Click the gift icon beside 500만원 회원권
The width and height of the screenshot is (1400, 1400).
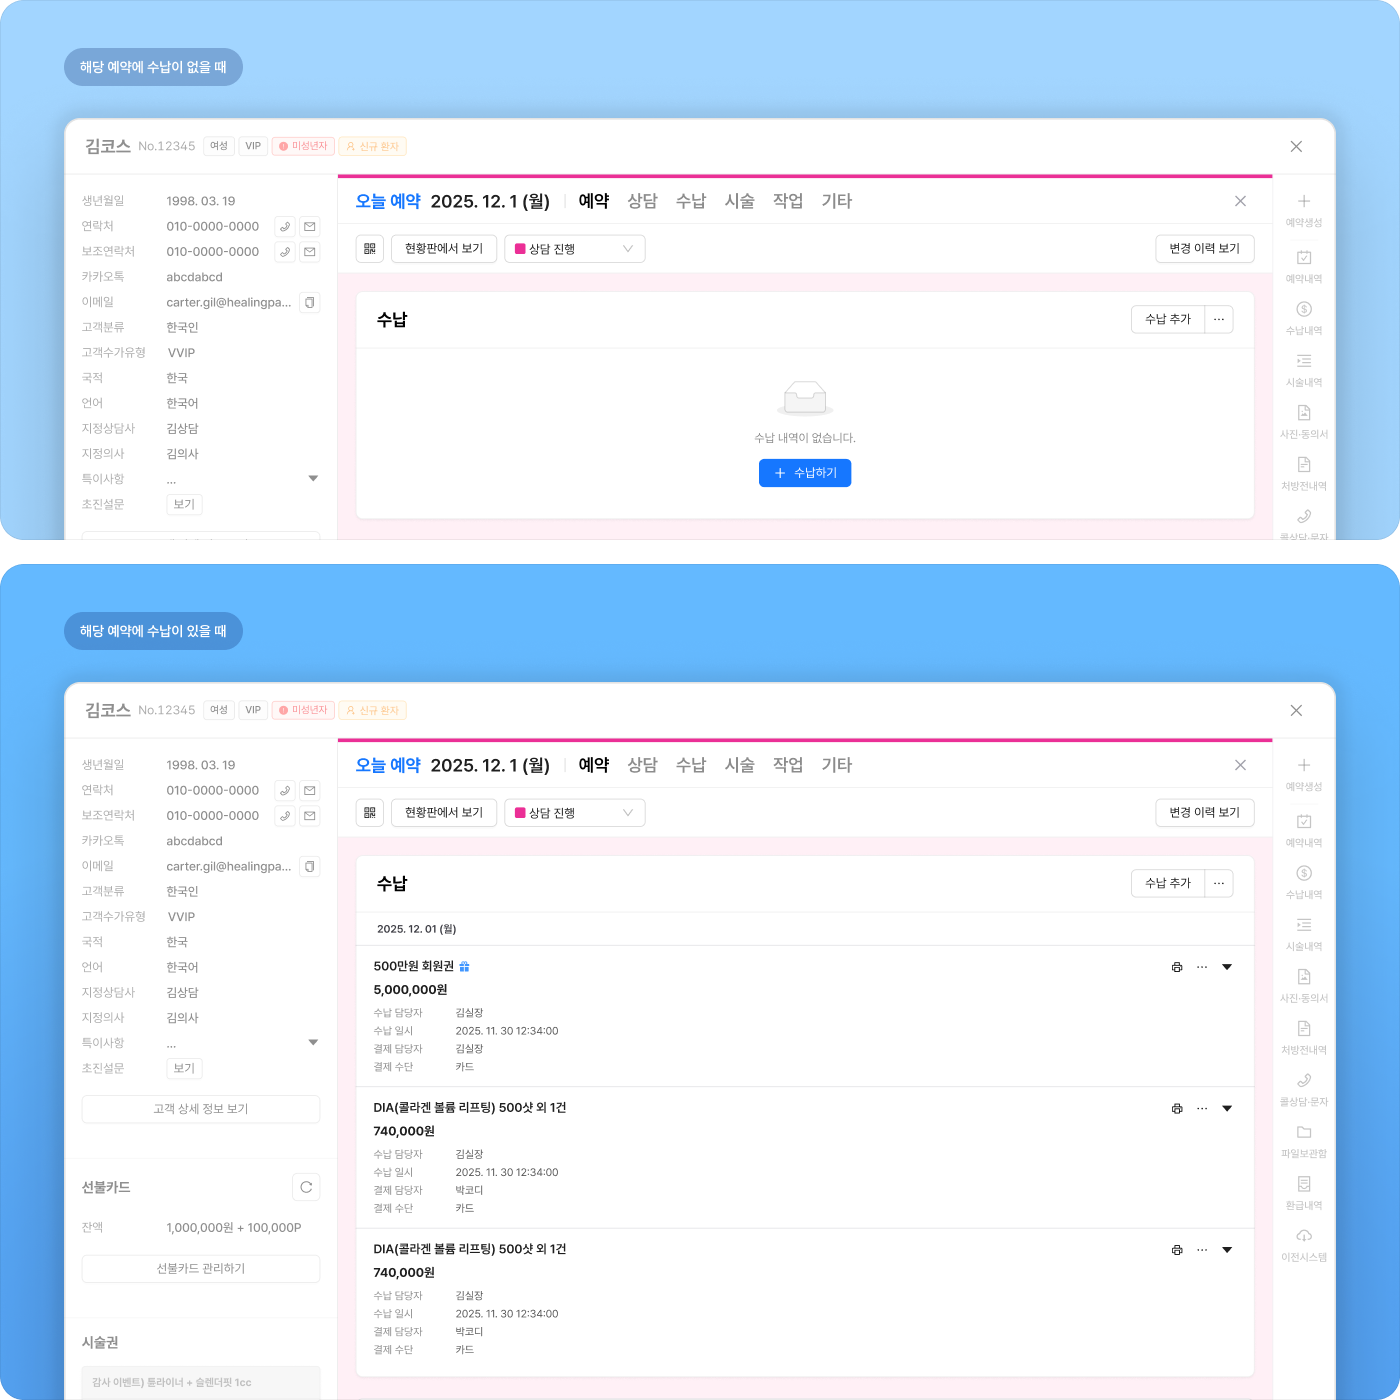464,967
